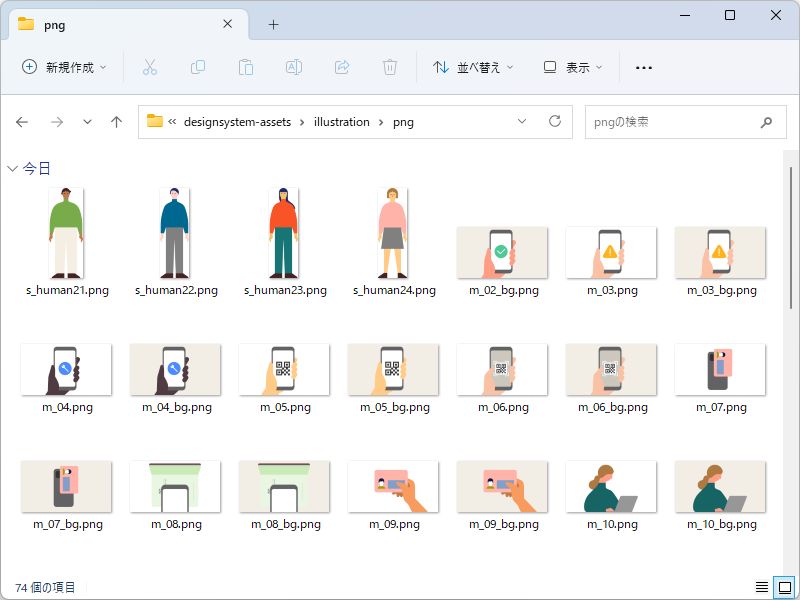800x600 pixels.
Task: Close the png tab
Action: coord(228,24)
